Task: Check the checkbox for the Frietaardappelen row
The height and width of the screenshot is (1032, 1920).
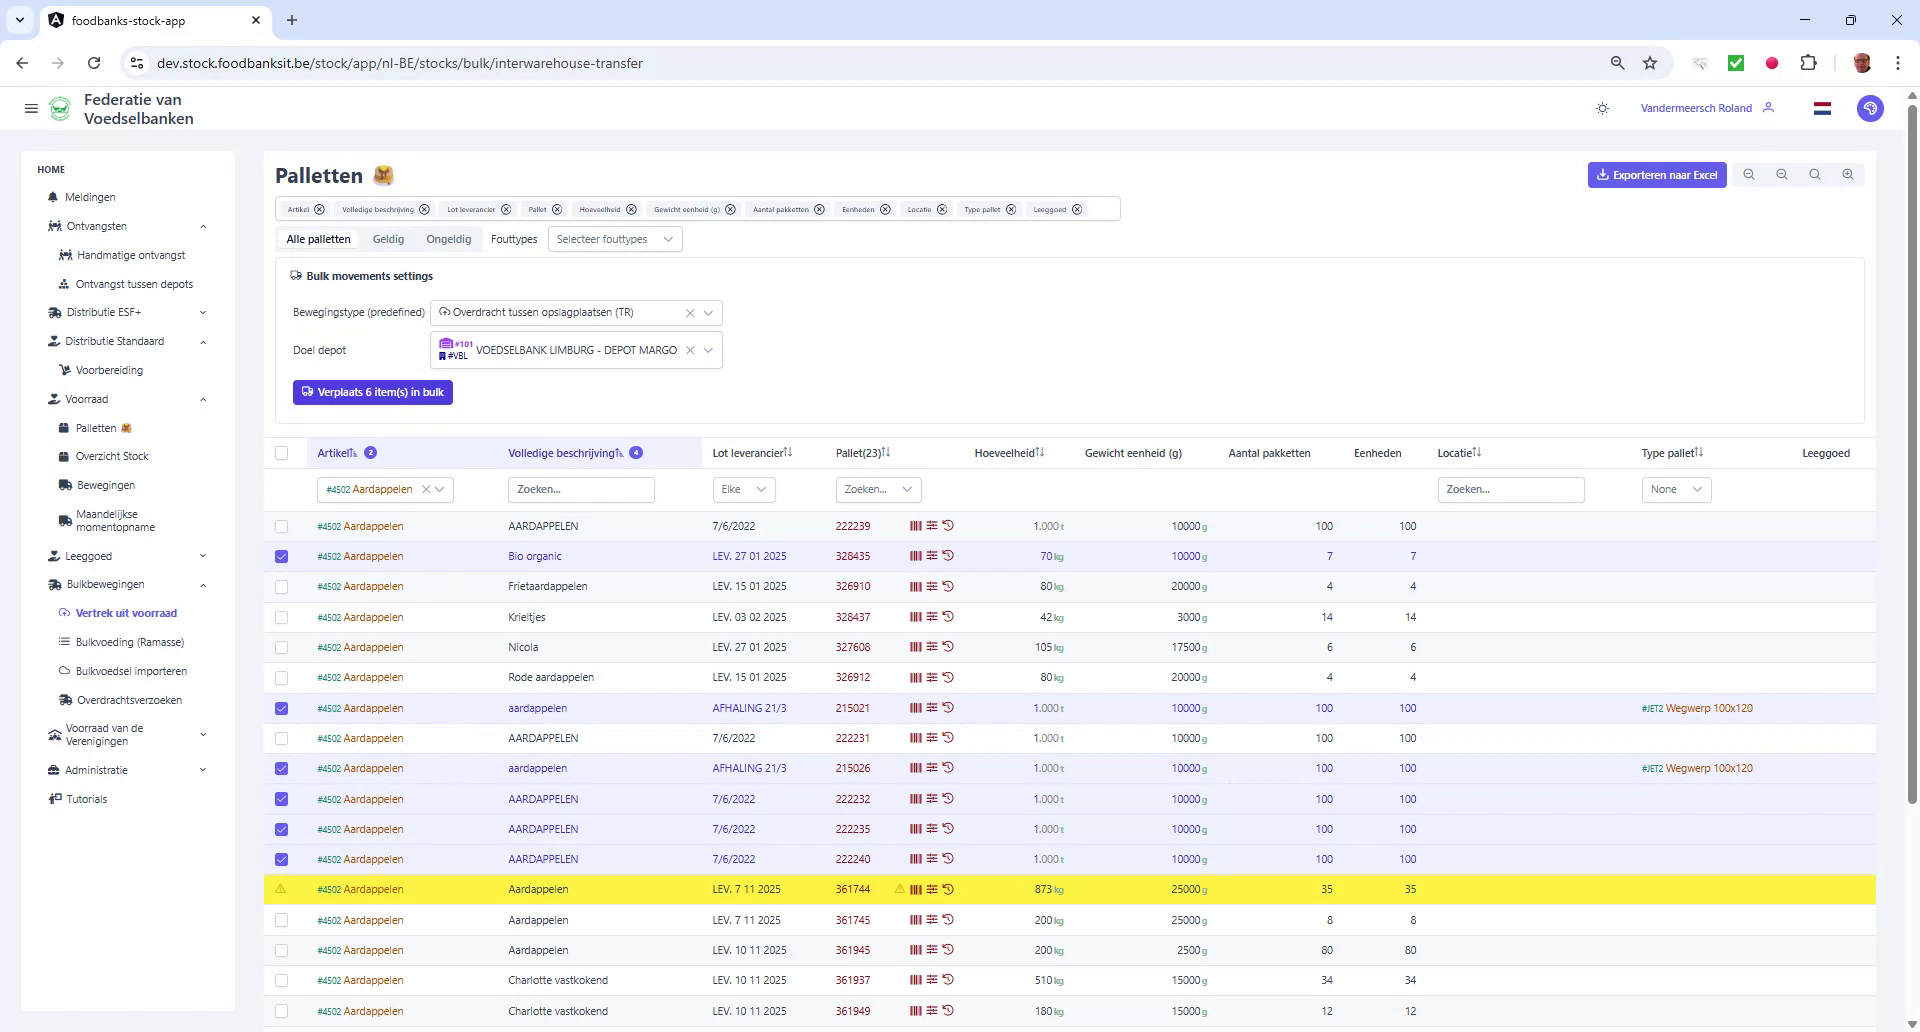Action: pyautogui.click(x=281, y=587)
